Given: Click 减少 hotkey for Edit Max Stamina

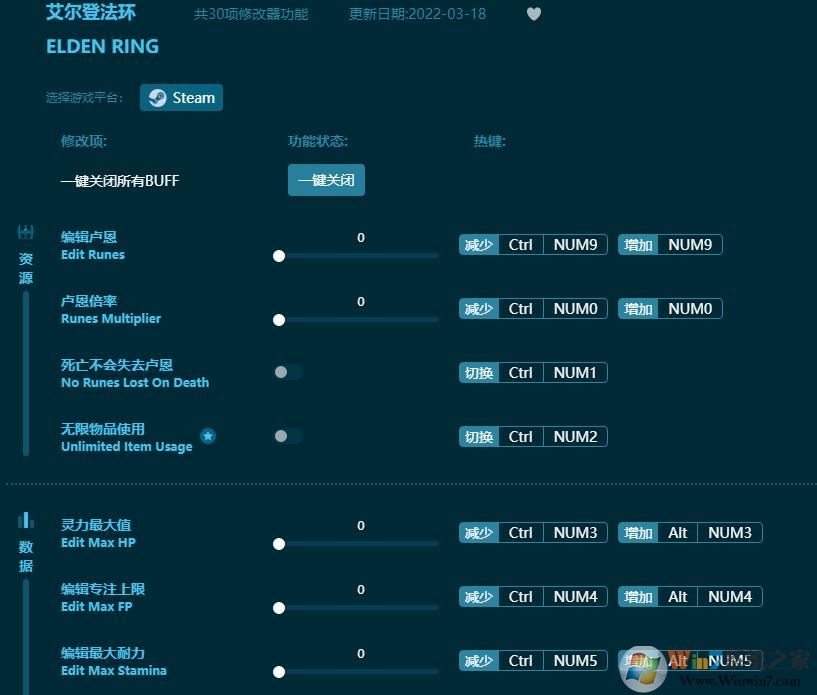Looking at the screenshot, I should (479, 661).
